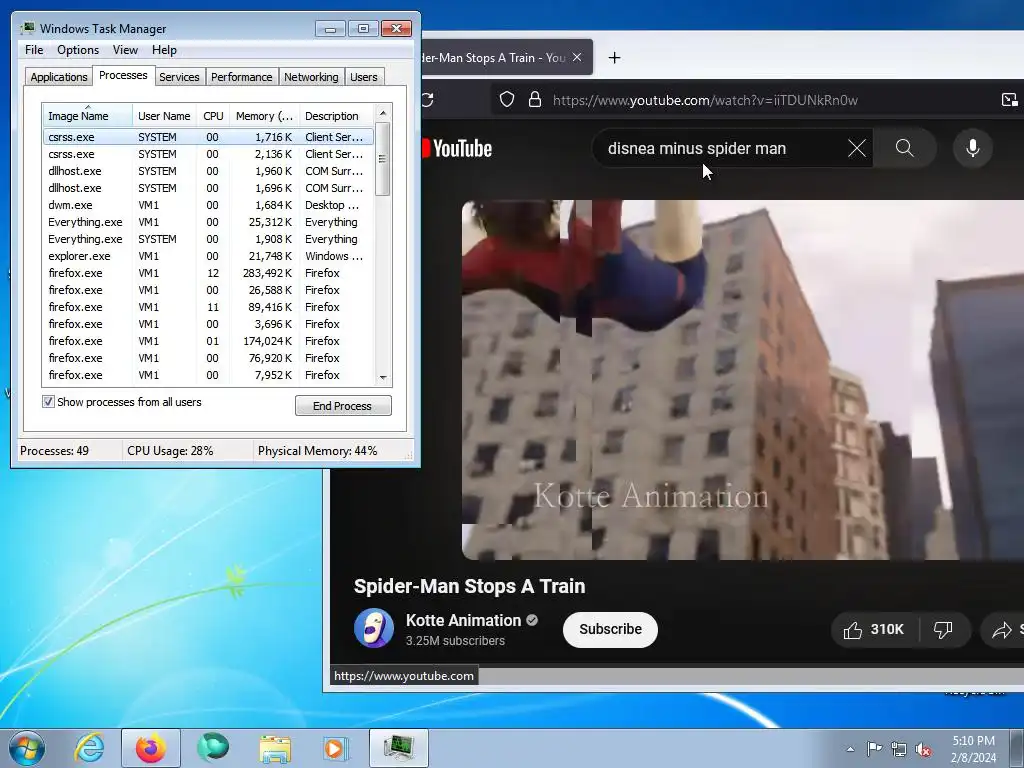Open the File menu in Task Manager
The height and width of the screenshot is (768, 1024).
pyautogui.click(x=34, y=50)
